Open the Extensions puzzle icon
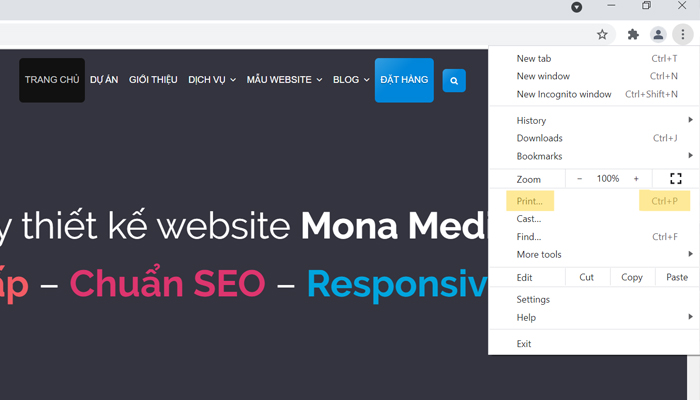The height and width of the screenshot is (400, 700). point(633,34)
